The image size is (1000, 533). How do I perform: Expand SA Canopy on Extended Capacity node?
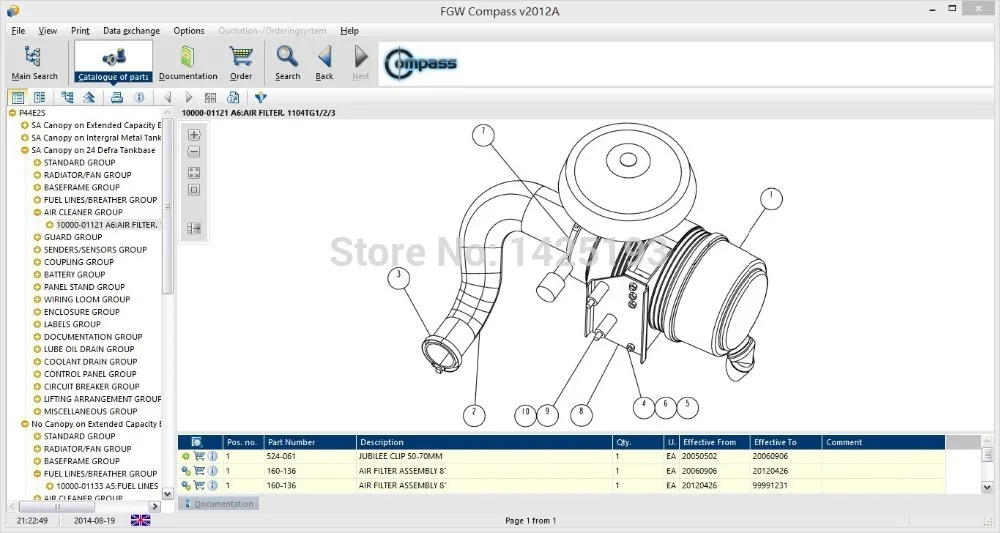25,126
